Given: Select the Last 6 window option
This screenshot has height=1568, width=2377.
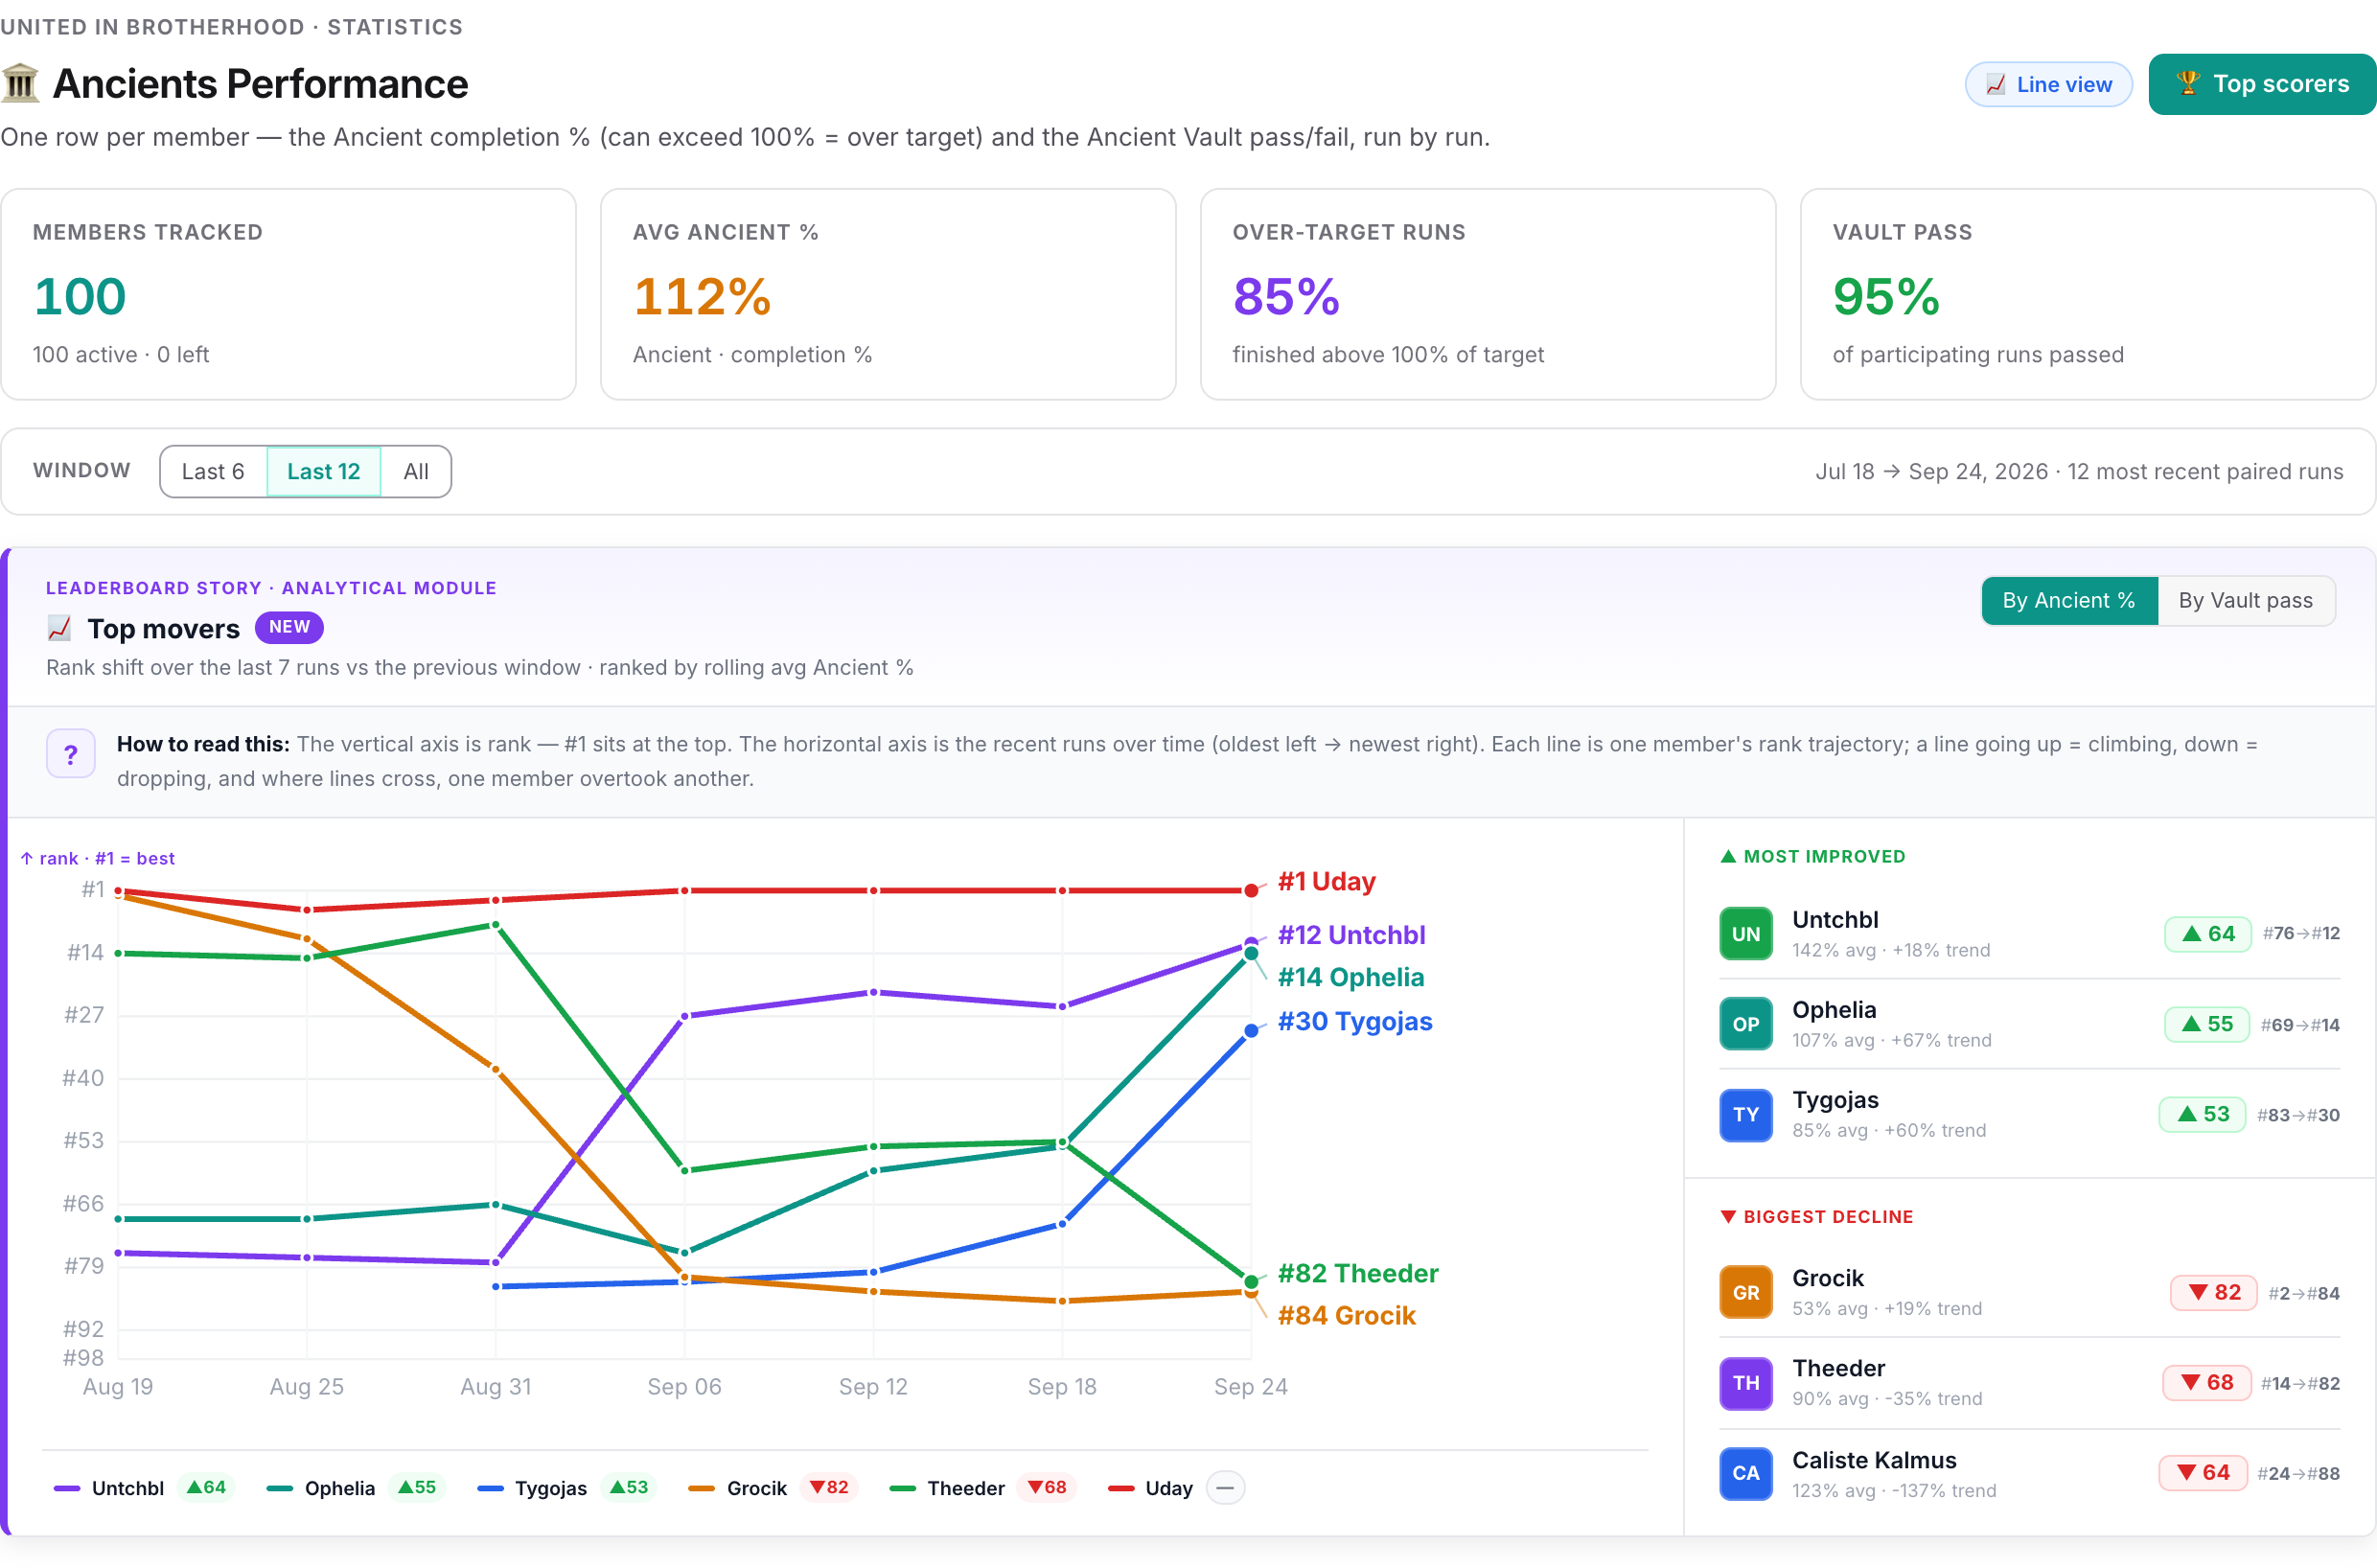Looking at the screenshot, I should (213, 471).
